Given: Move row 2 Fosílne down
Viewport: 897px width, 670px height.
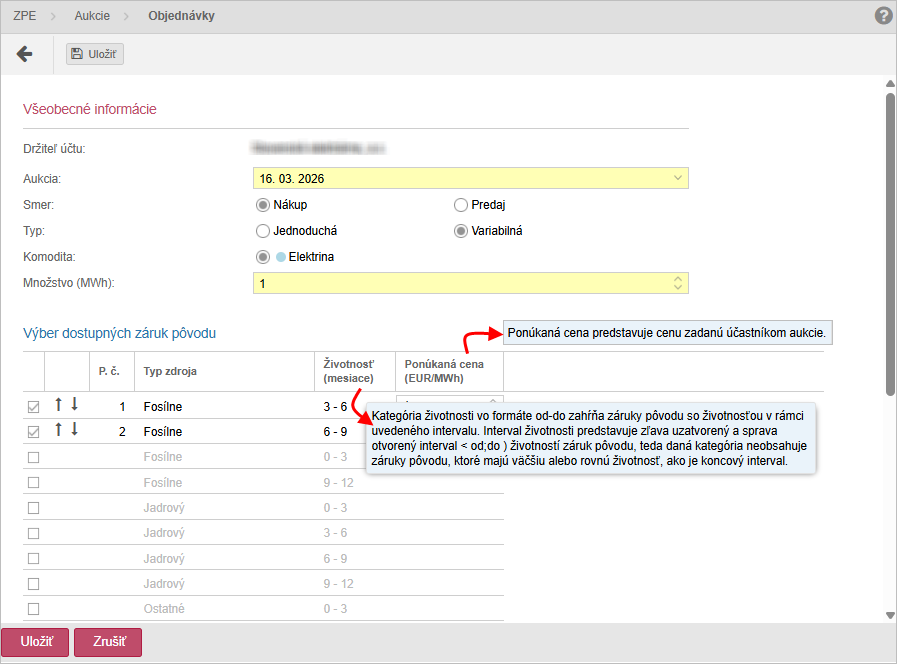Looking at the screenshot, I should pyautogui.click(x=74, y=431).
